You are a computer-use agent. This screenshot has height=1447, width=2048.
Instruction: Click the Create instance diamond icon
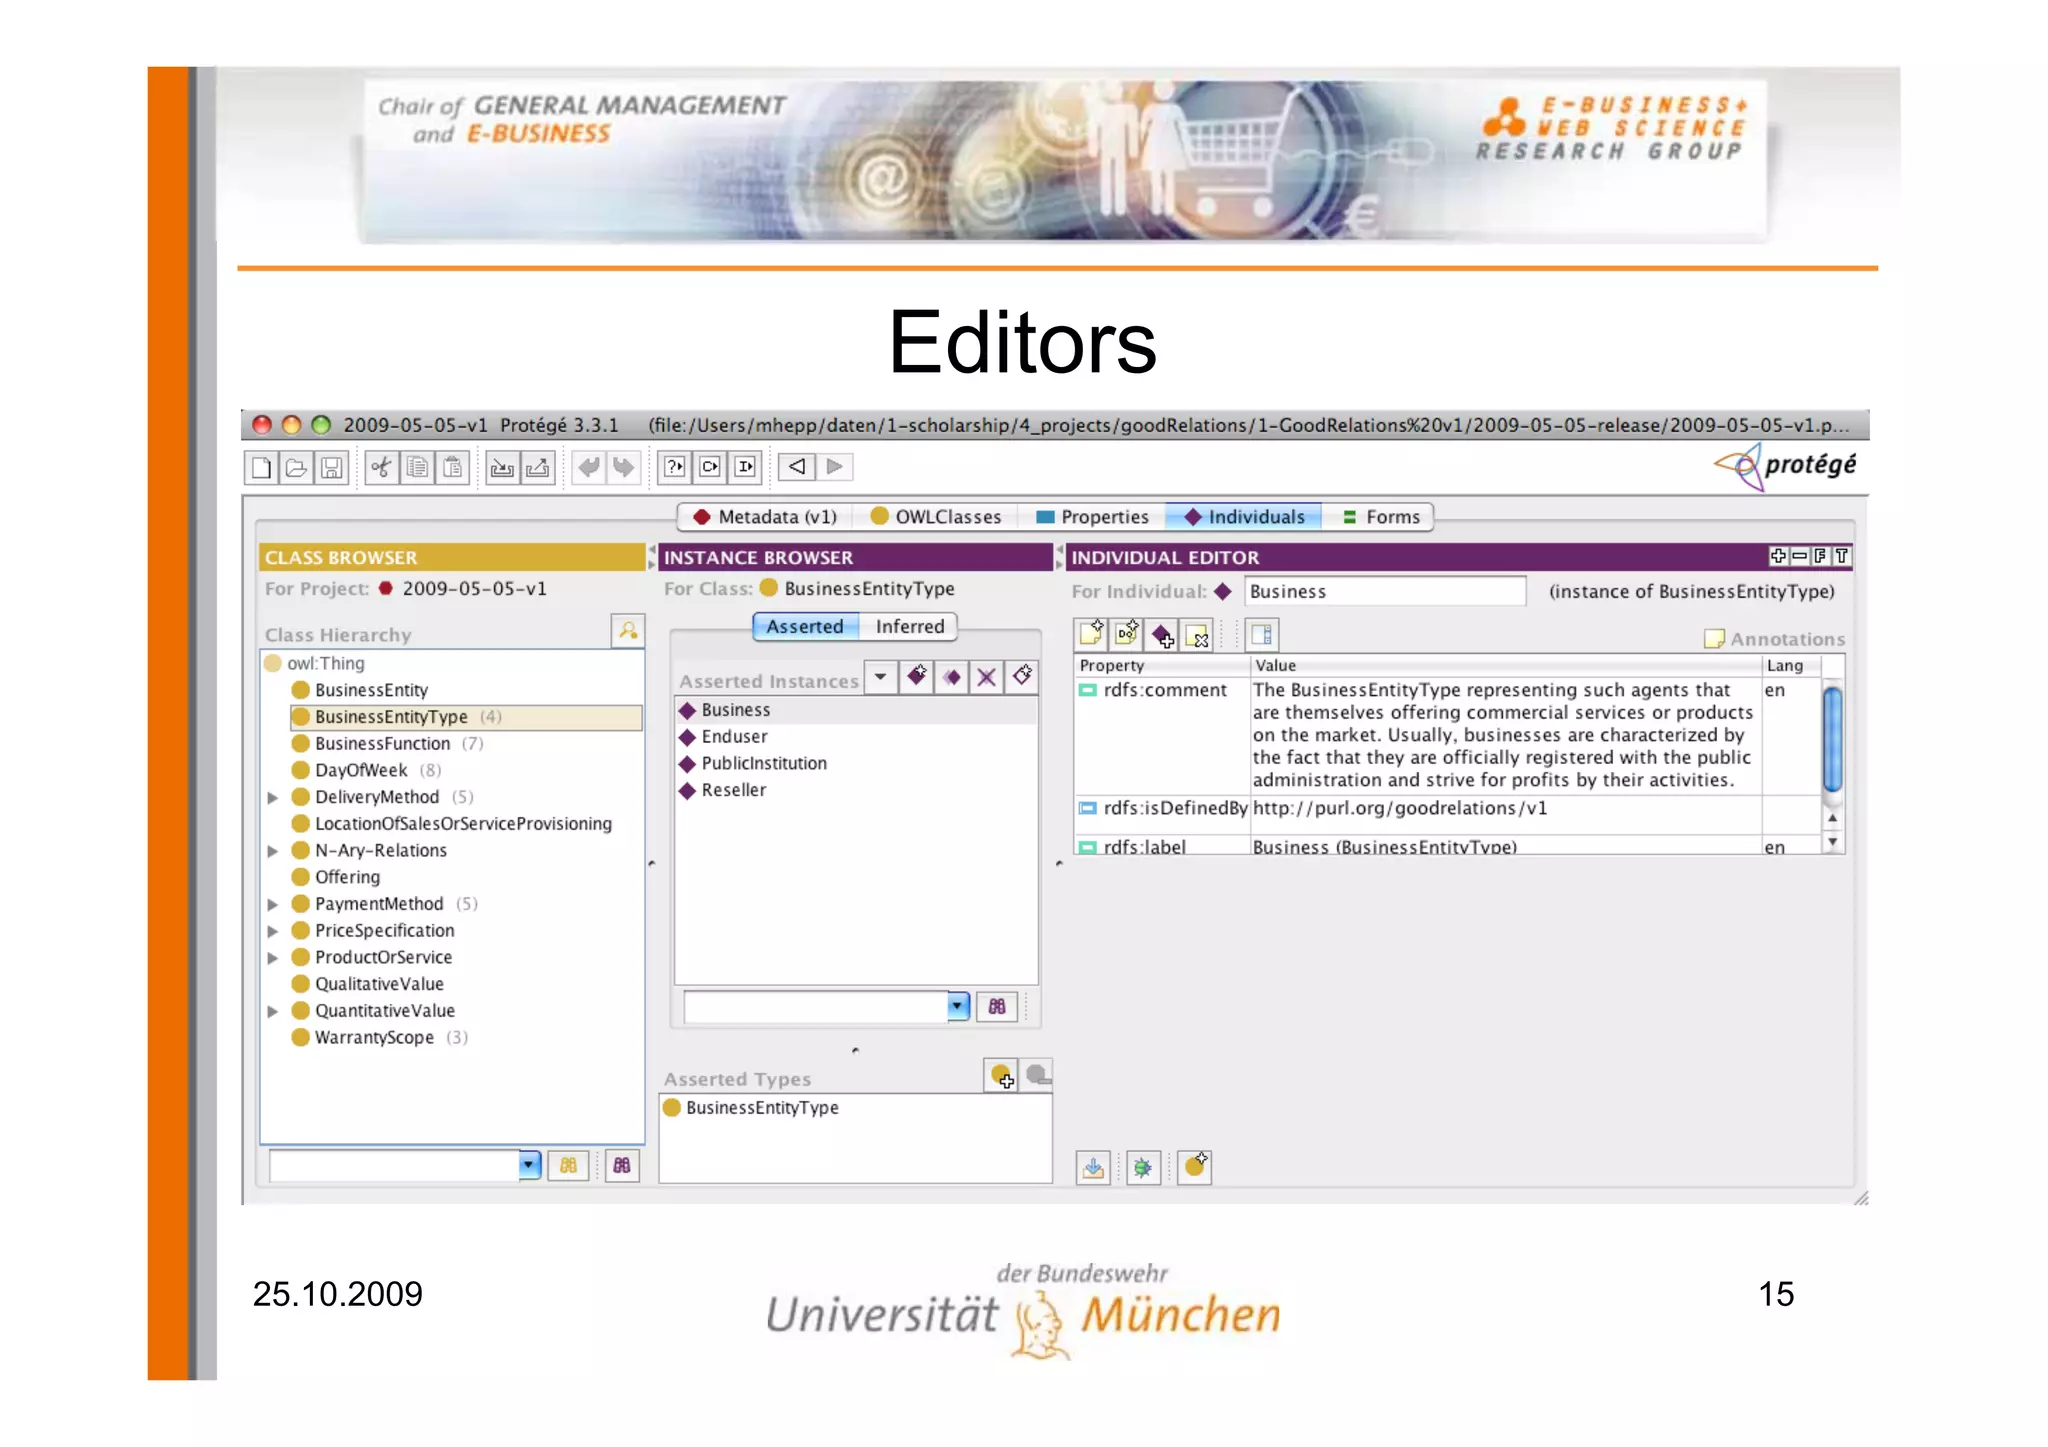click(x=917, y=677)
